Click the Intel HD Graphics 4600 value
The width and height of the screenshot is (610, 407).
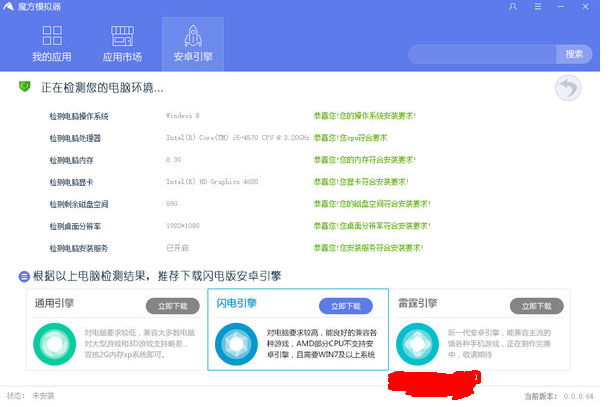tap(212, 182)
